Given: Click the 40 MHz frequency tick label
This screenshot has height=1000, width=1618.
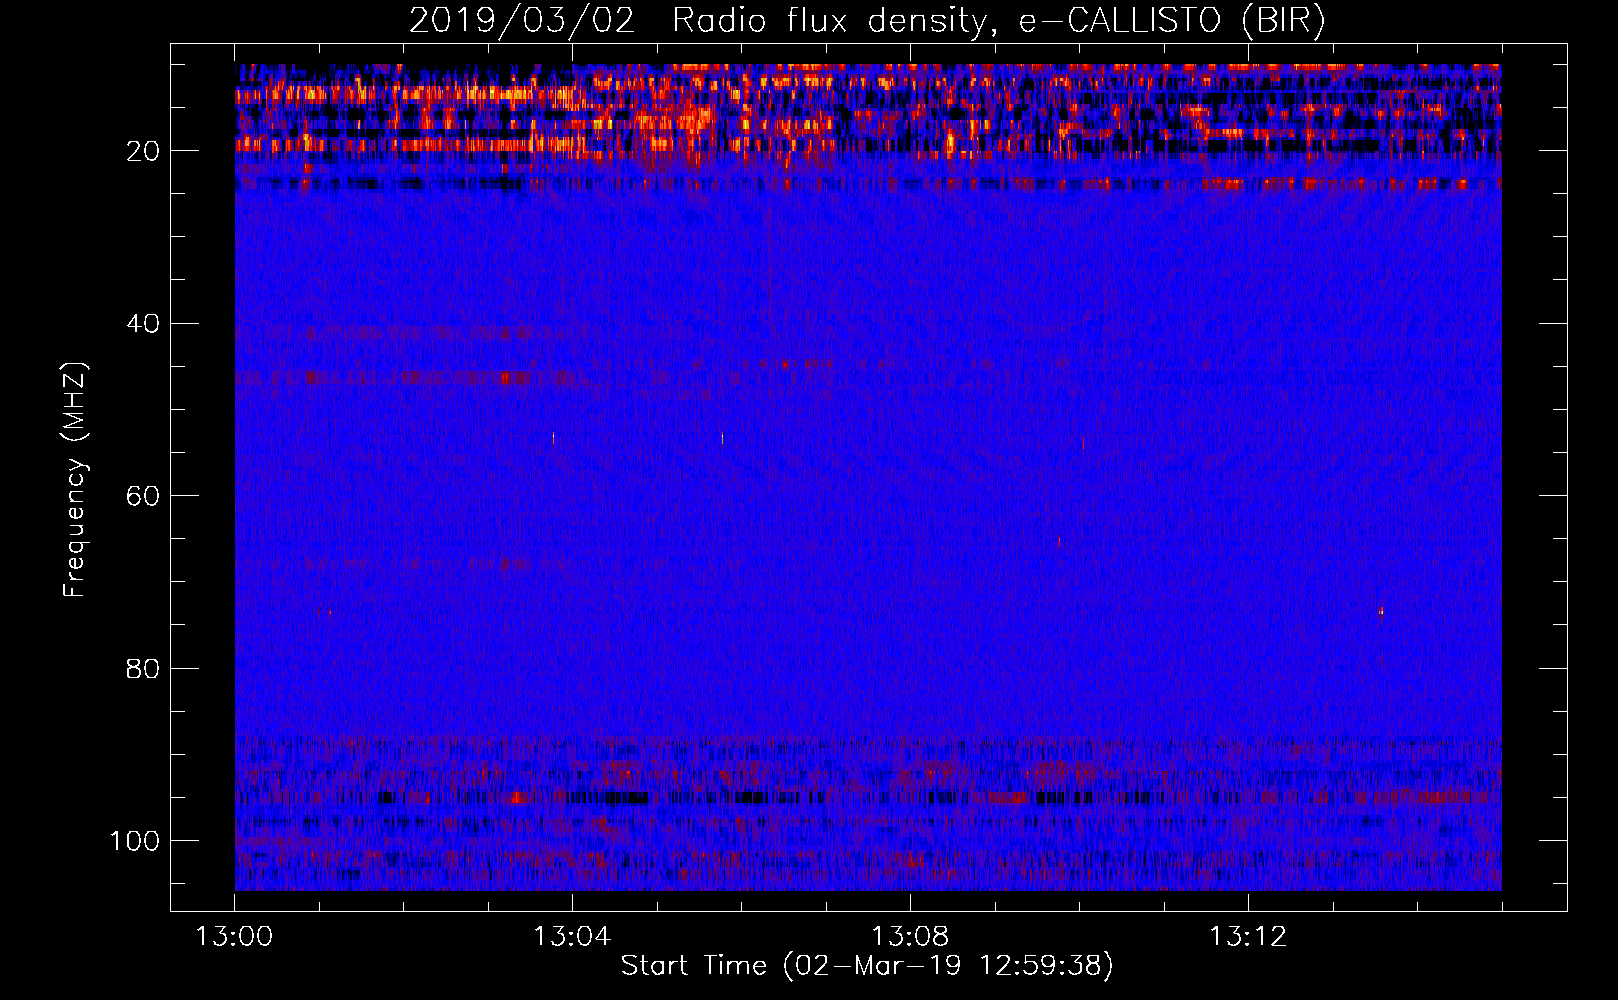Looking at the screenshot, I should tap(143, 324).
